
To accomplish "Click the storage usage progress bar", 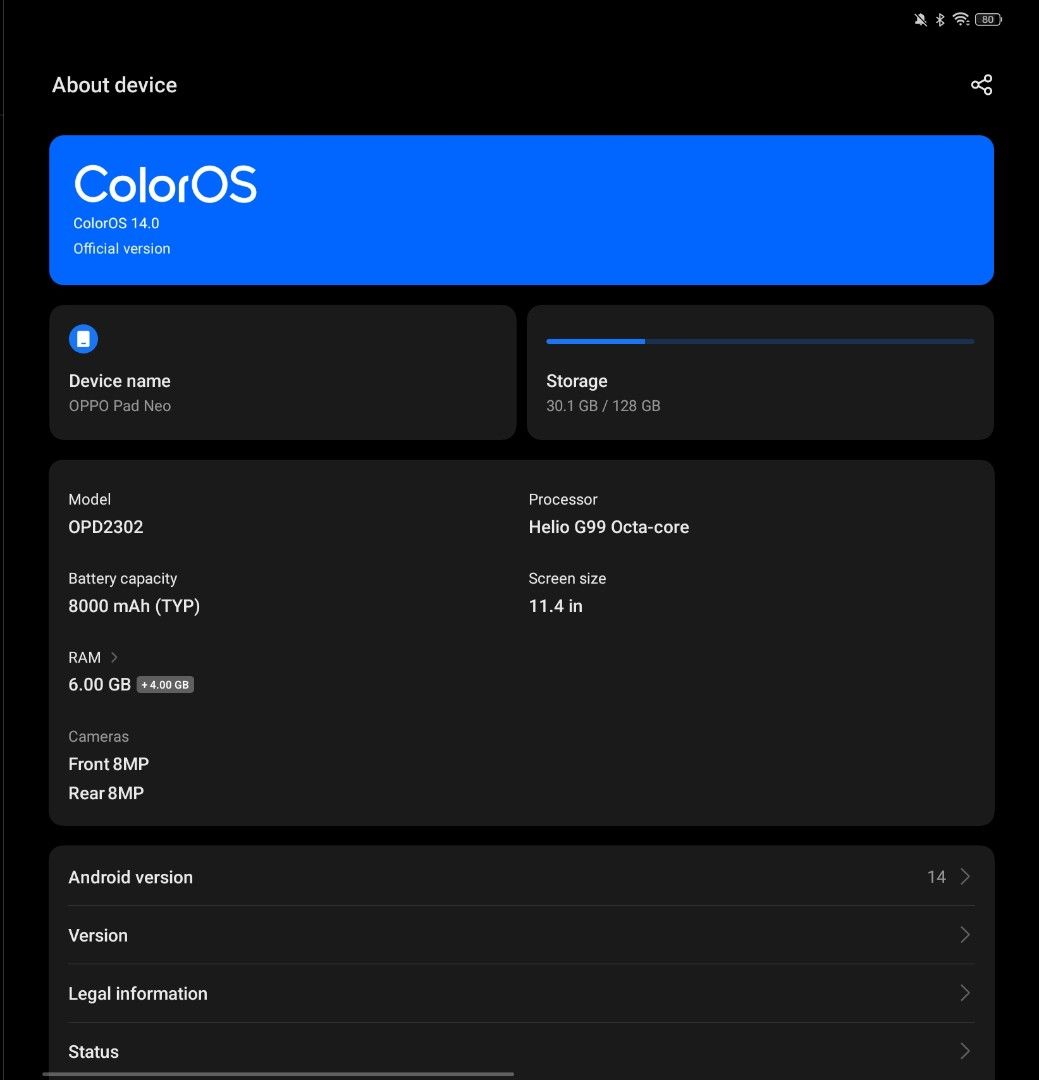I will (x=760, y=341).
